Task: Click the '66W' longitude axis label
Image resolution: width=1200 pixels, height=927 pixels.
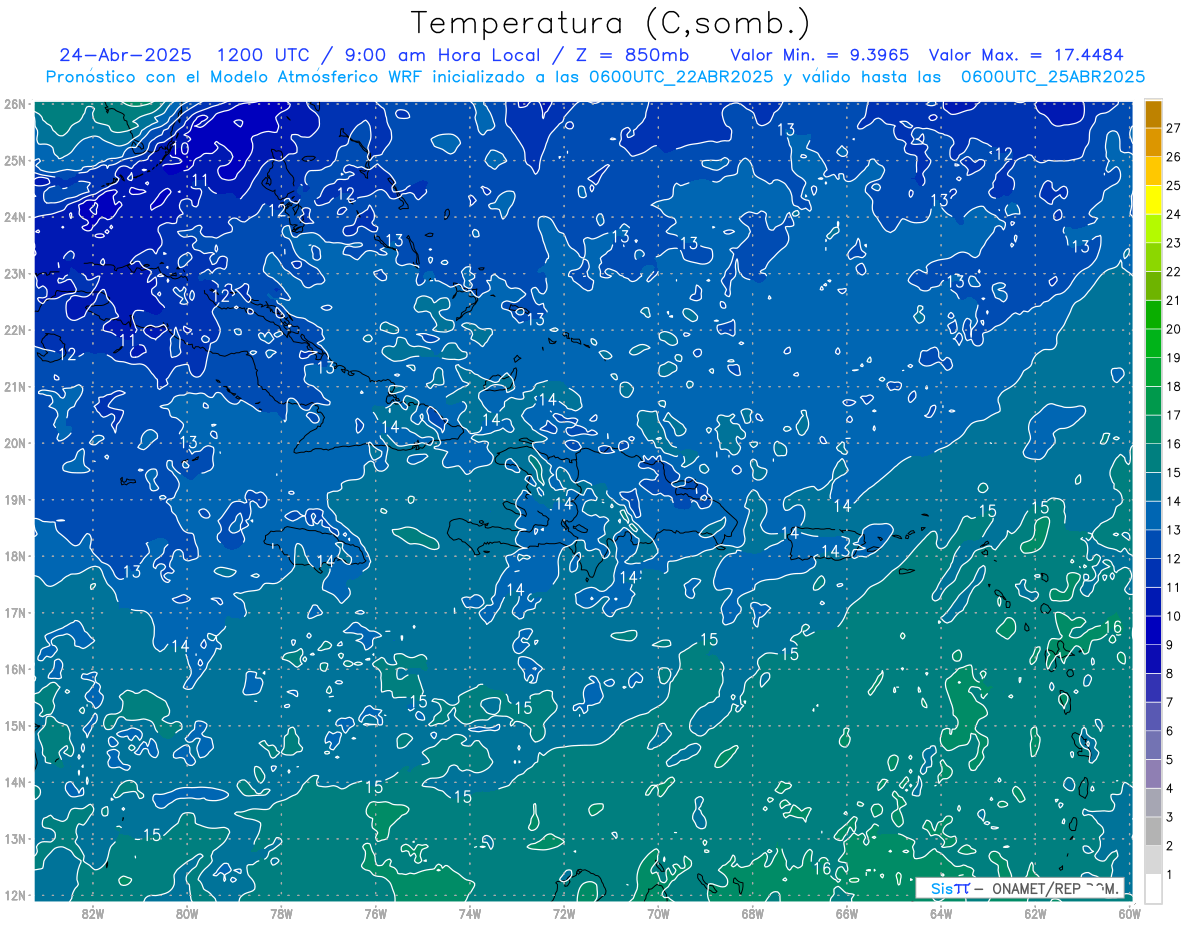Action: pyautogui.click(x=846, y=914)
